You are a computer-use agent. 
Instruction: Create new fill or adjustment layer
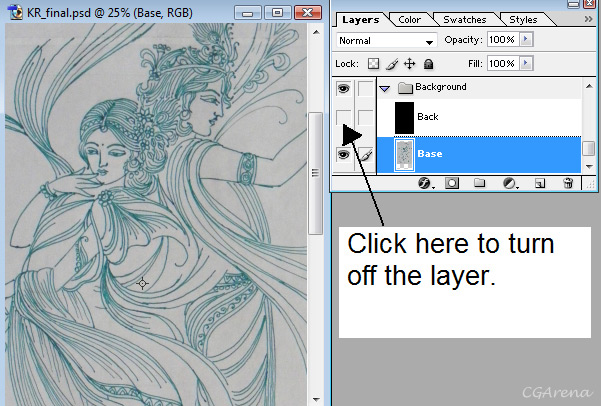pyautogui.click(x=509, y=183)
